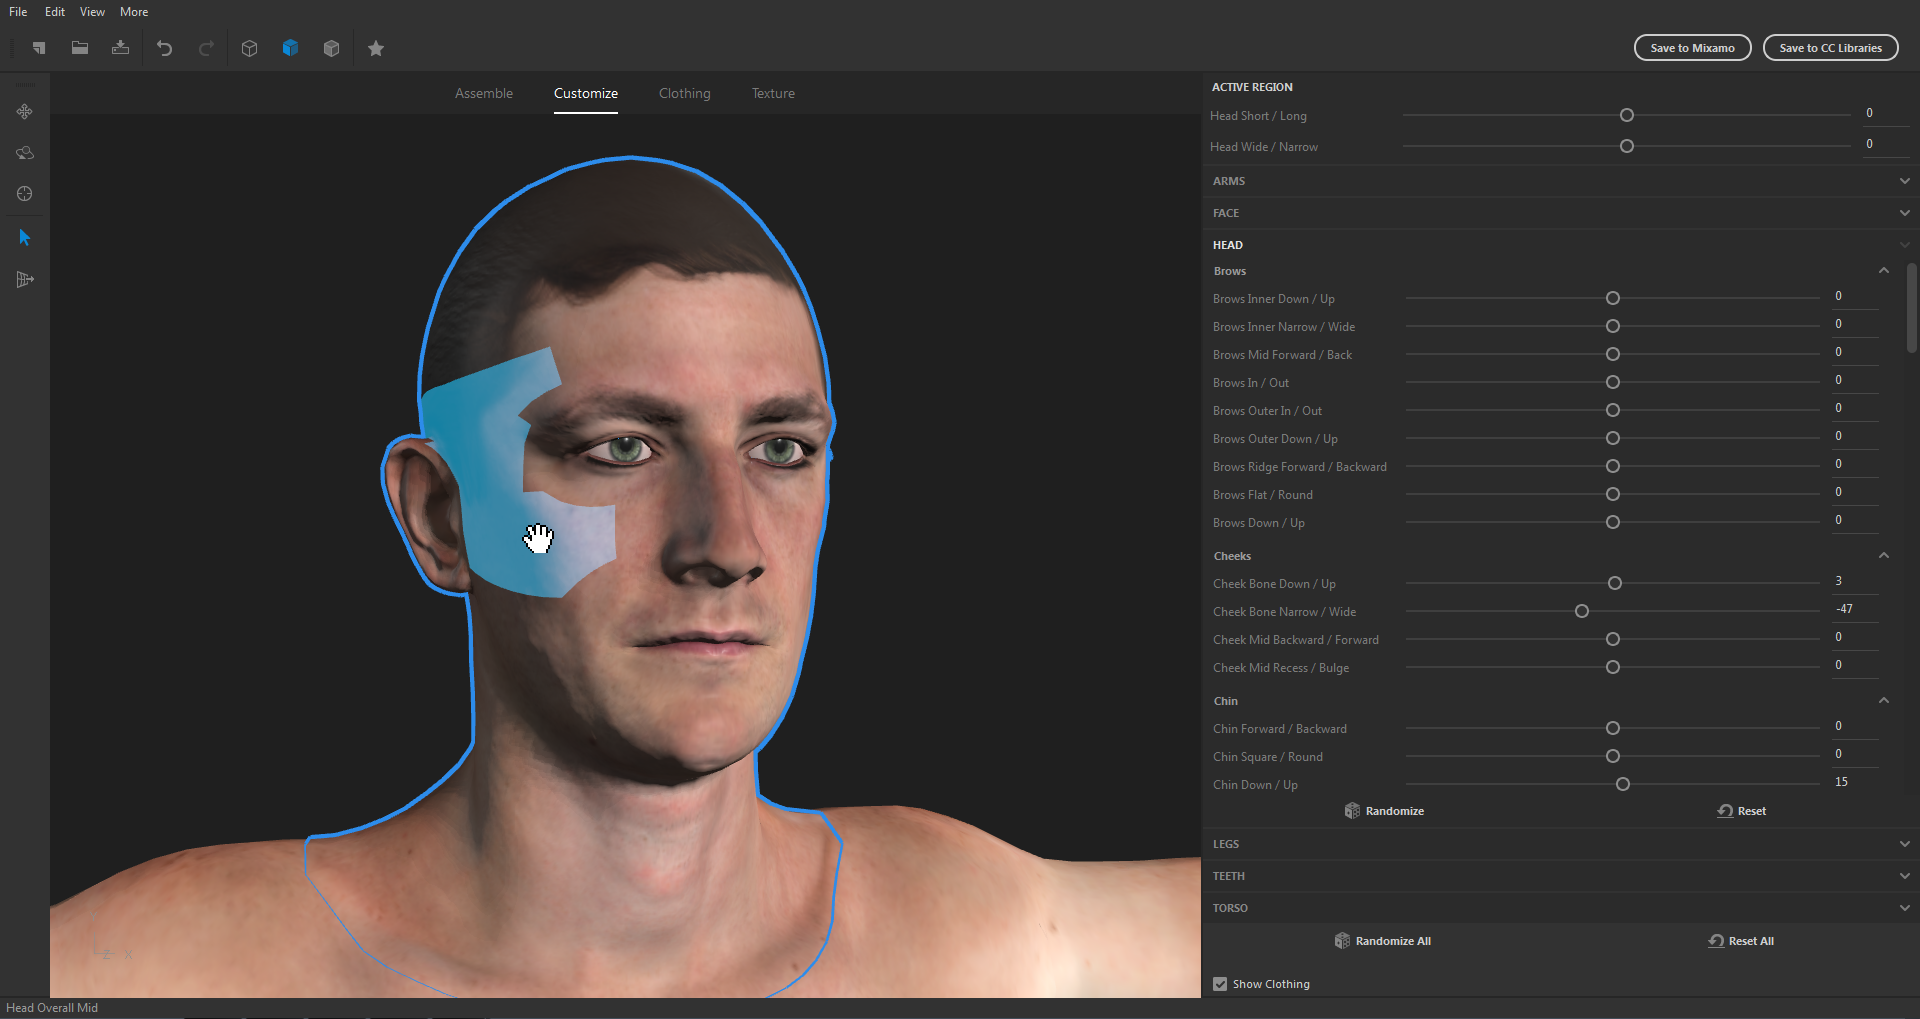Click the Save to Mixamo button

(x=1691, y=47)
